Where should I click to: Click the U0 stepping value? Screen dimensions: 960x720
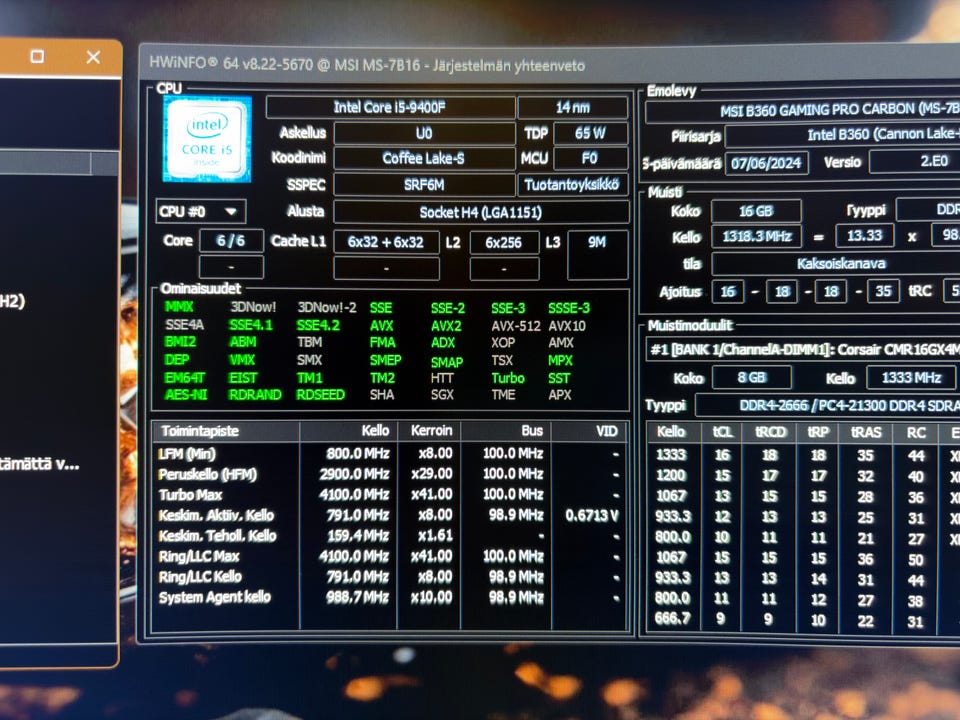click(x=424, y=133)
